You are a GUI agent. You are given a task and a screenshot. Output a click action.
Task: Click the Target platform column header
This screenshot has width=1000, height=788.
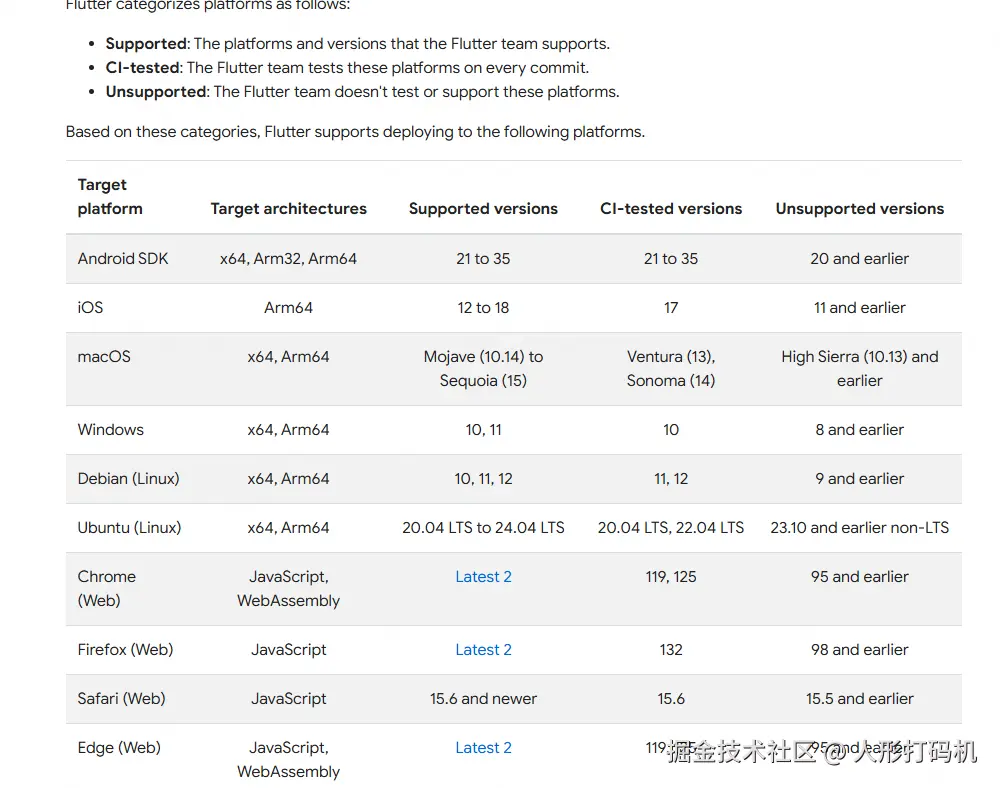click(110, 197)
